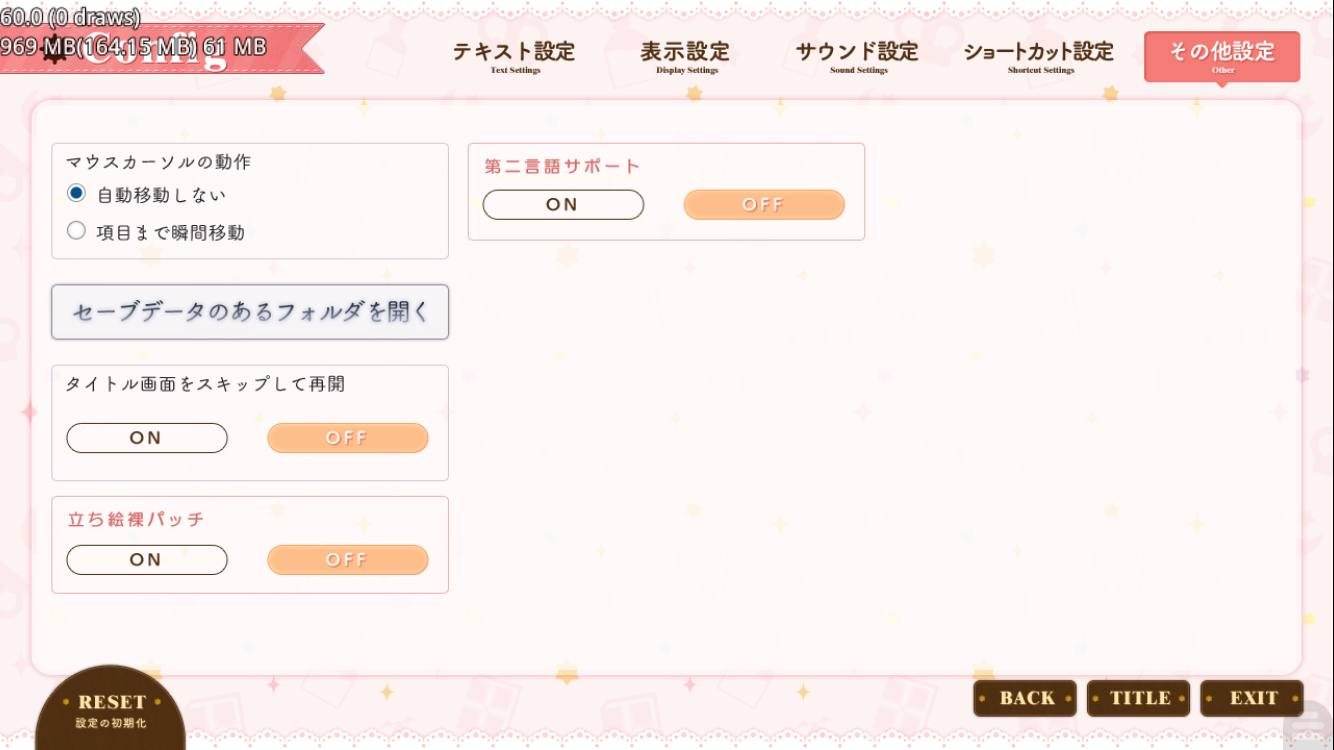Click セーブデータのあるフォルダを開く button
Image resolution: width=1334 pixels, height=750 pixels.
point(250,312)
